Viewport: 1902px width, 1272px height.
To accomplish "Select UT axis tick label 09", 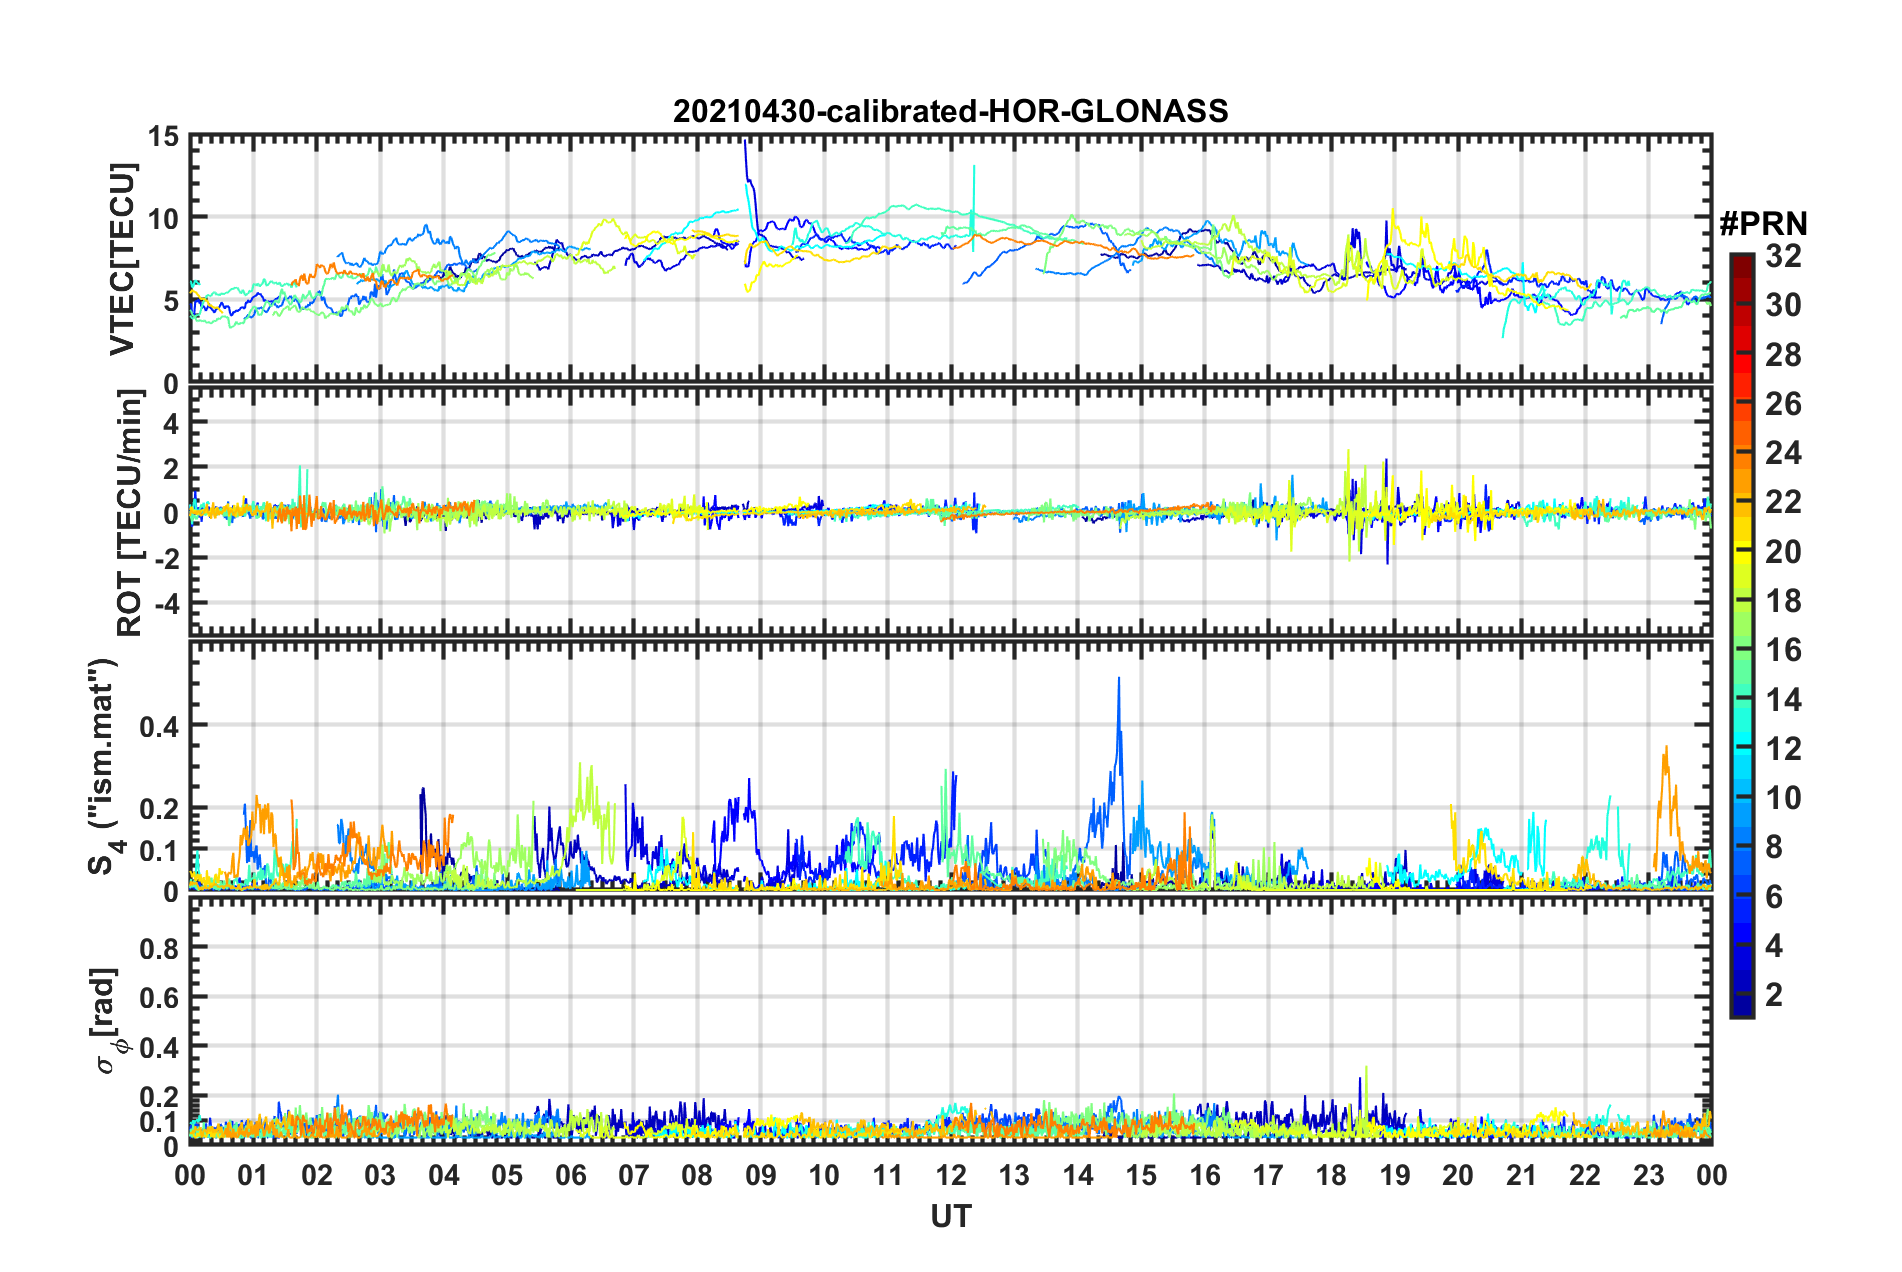I will [761, 1175].
